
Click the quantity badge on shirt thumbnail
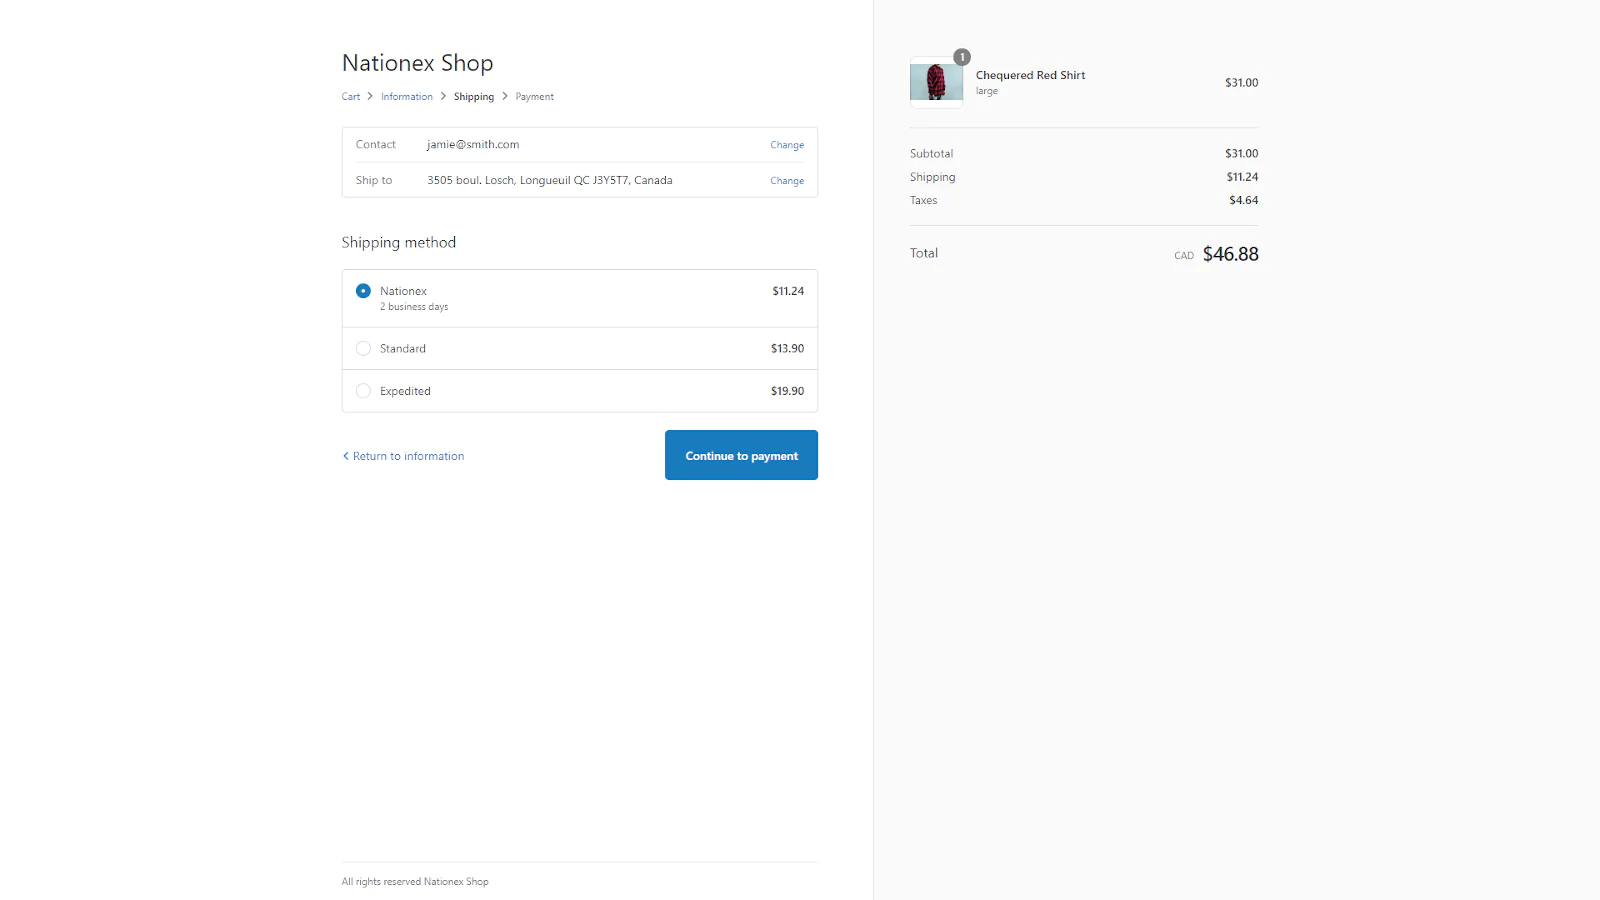coord(962,57)
